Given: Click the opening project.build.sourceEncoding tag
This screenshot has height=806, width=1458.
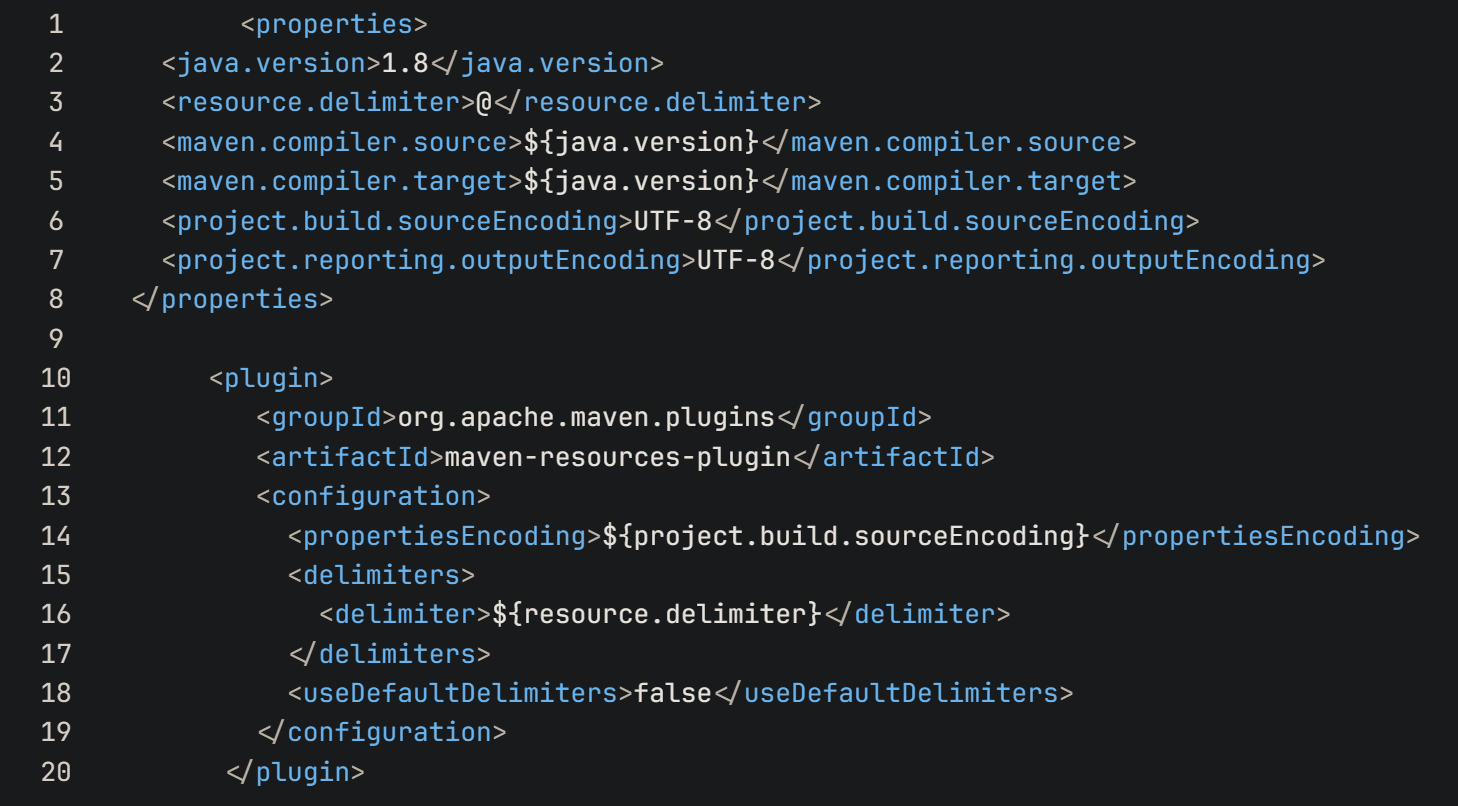Looking at the screenshot, I should coord(398,220).
